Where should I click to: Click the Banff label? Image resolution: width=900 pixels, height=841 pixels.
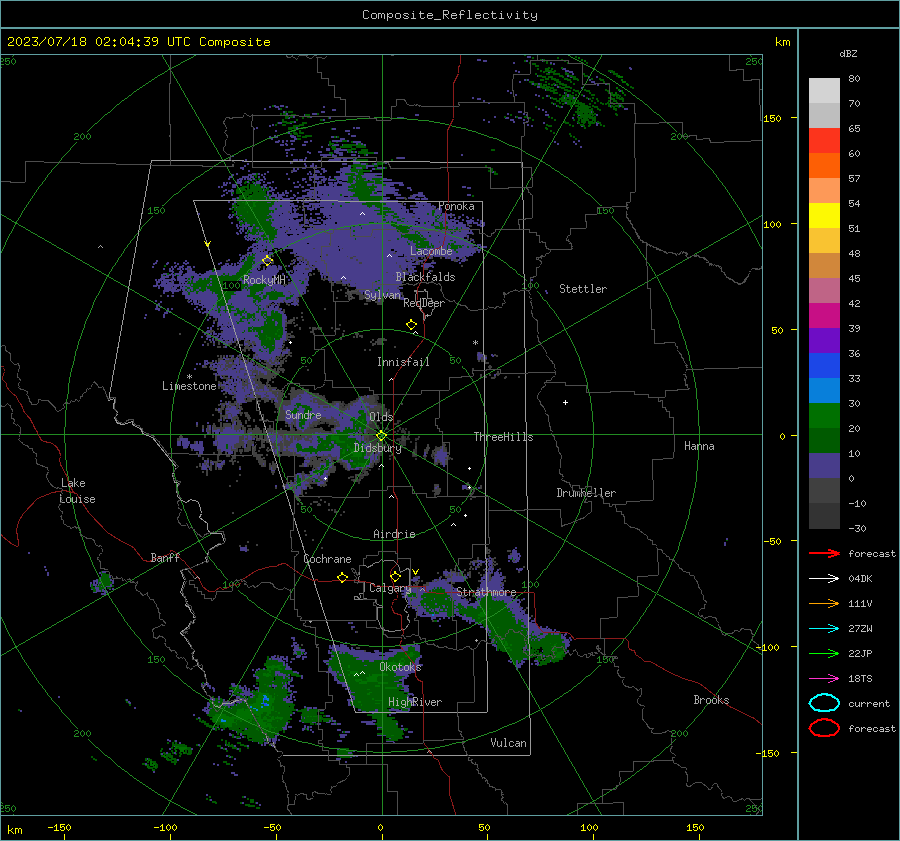pos(165,557)
